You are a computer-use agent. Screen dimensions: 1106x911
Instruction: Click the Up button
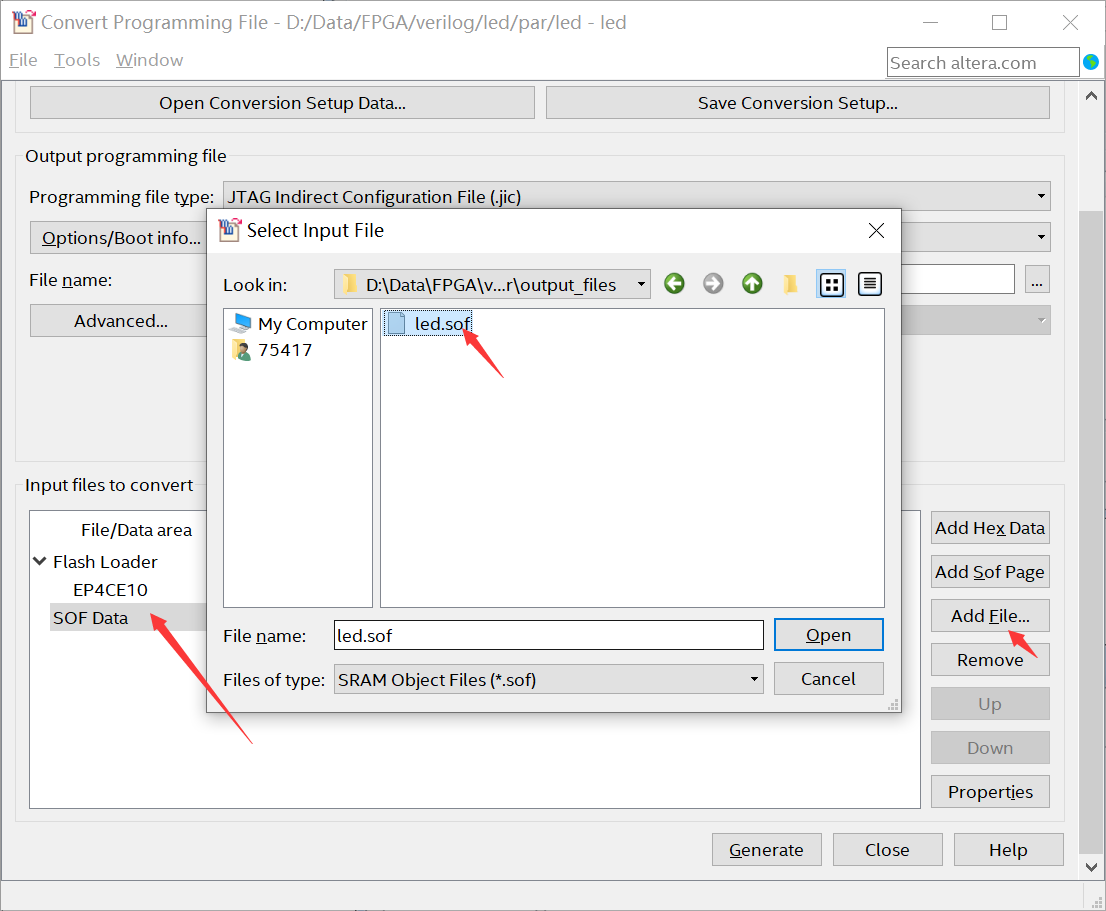(990, 704)
